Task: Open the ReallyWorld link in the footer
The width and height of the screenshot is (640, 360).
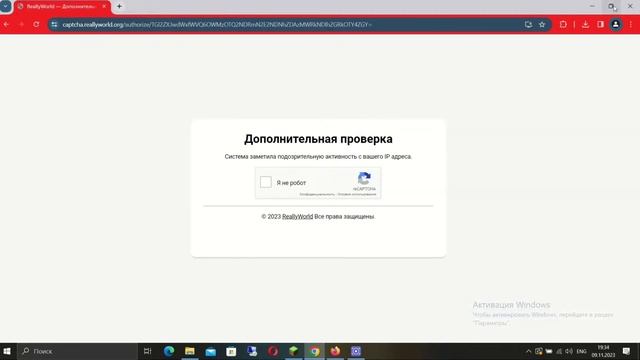Action: [297, 217]
